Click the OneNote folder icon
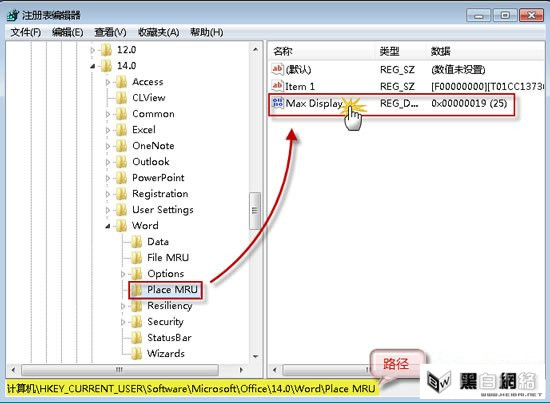Screen dimensions: 550x403 point(121,146)
